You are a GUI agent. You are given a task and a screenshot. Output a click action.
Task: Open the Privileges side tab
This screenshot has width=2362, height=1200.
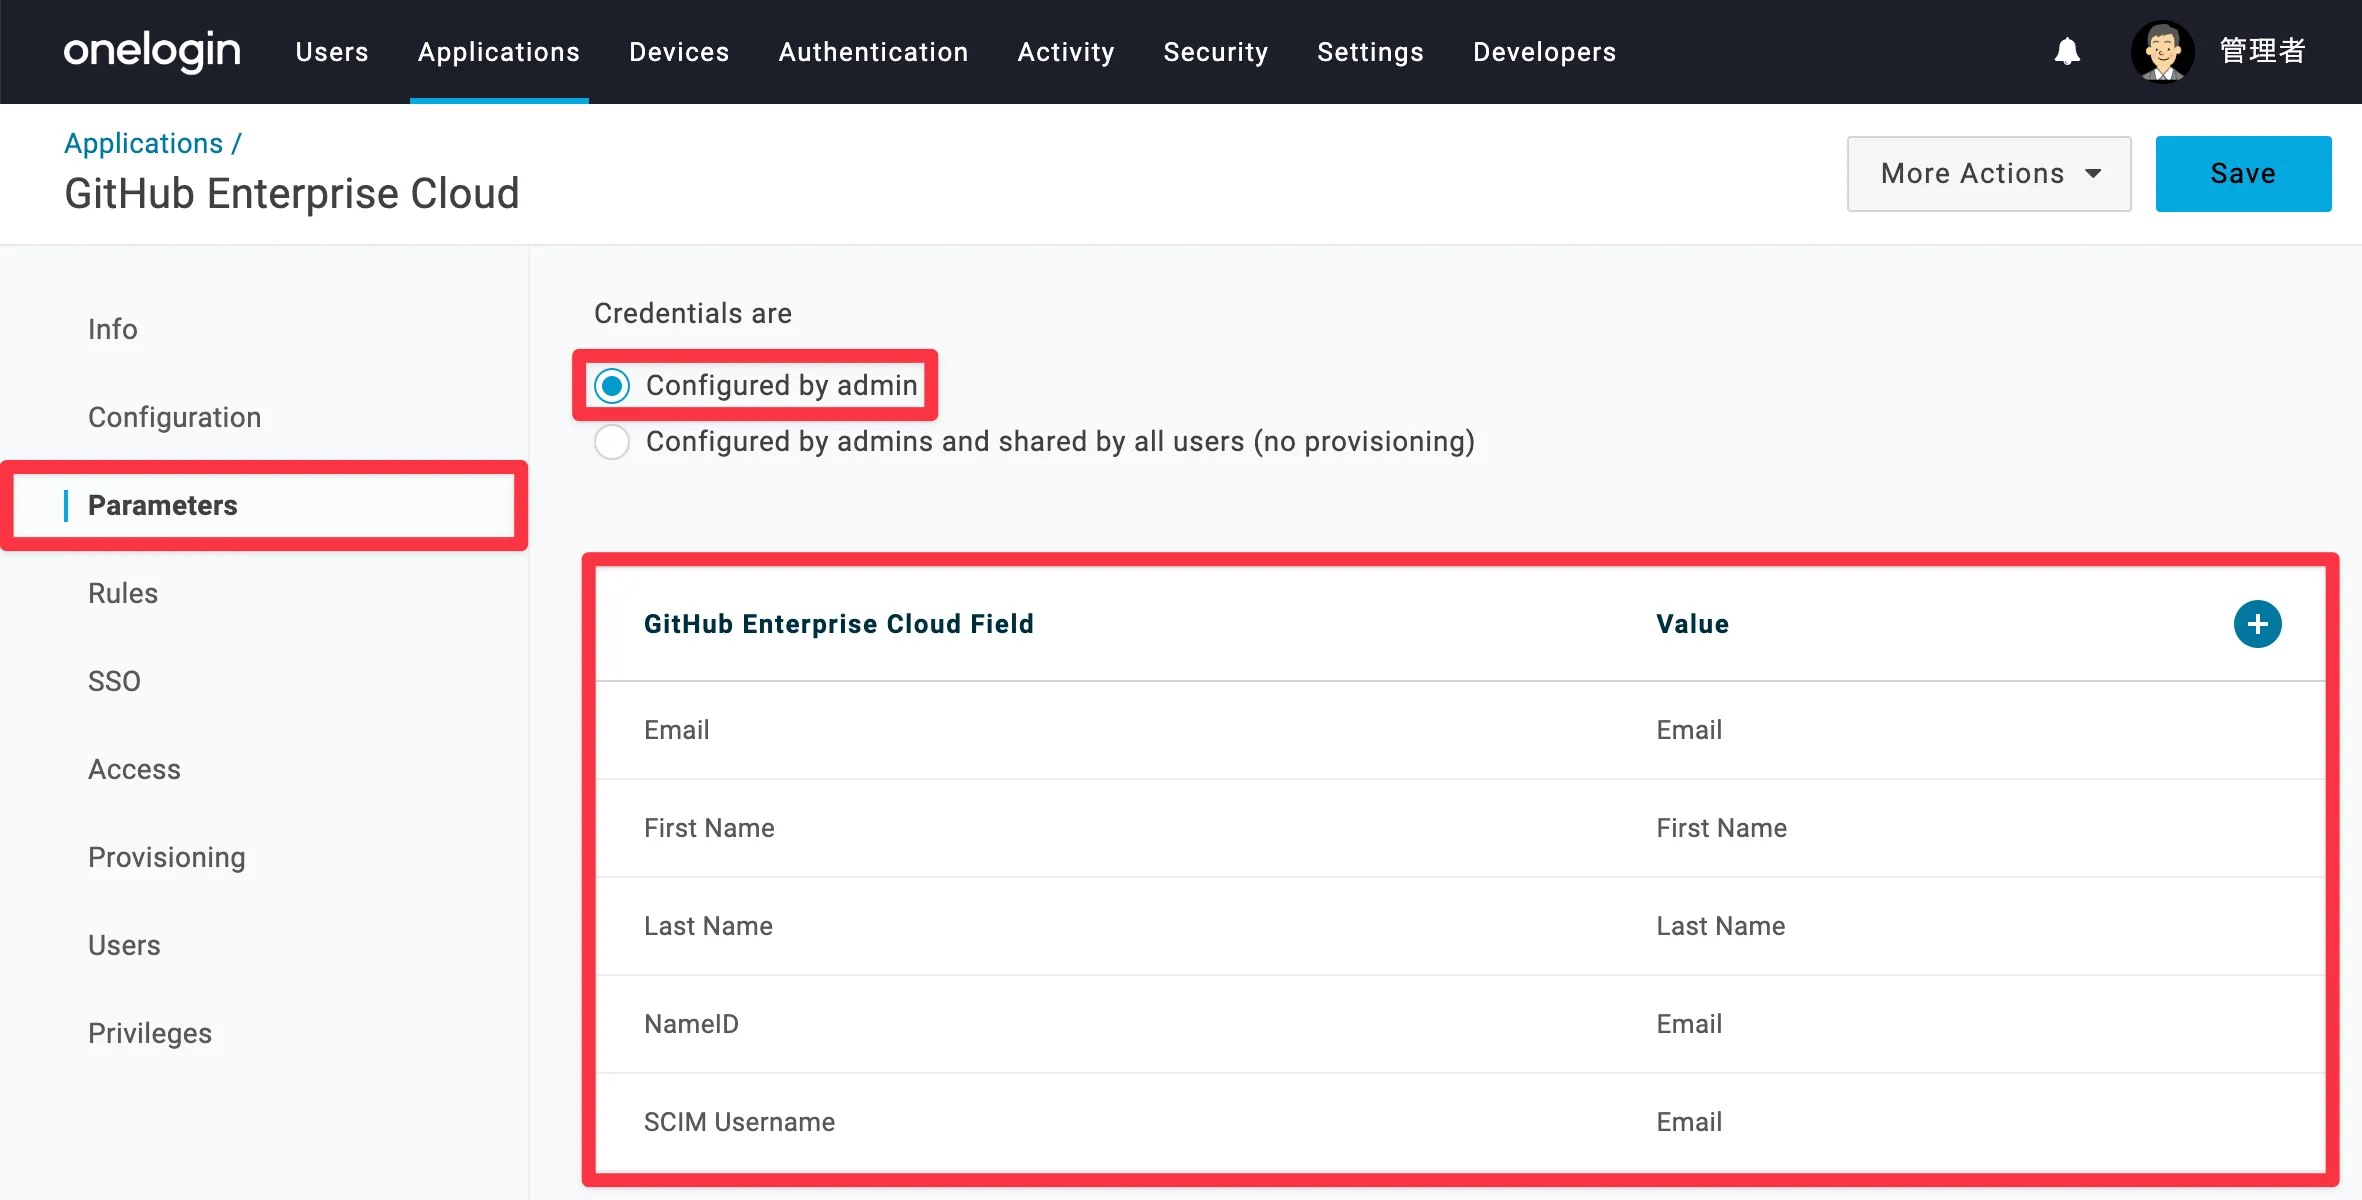150,1033
